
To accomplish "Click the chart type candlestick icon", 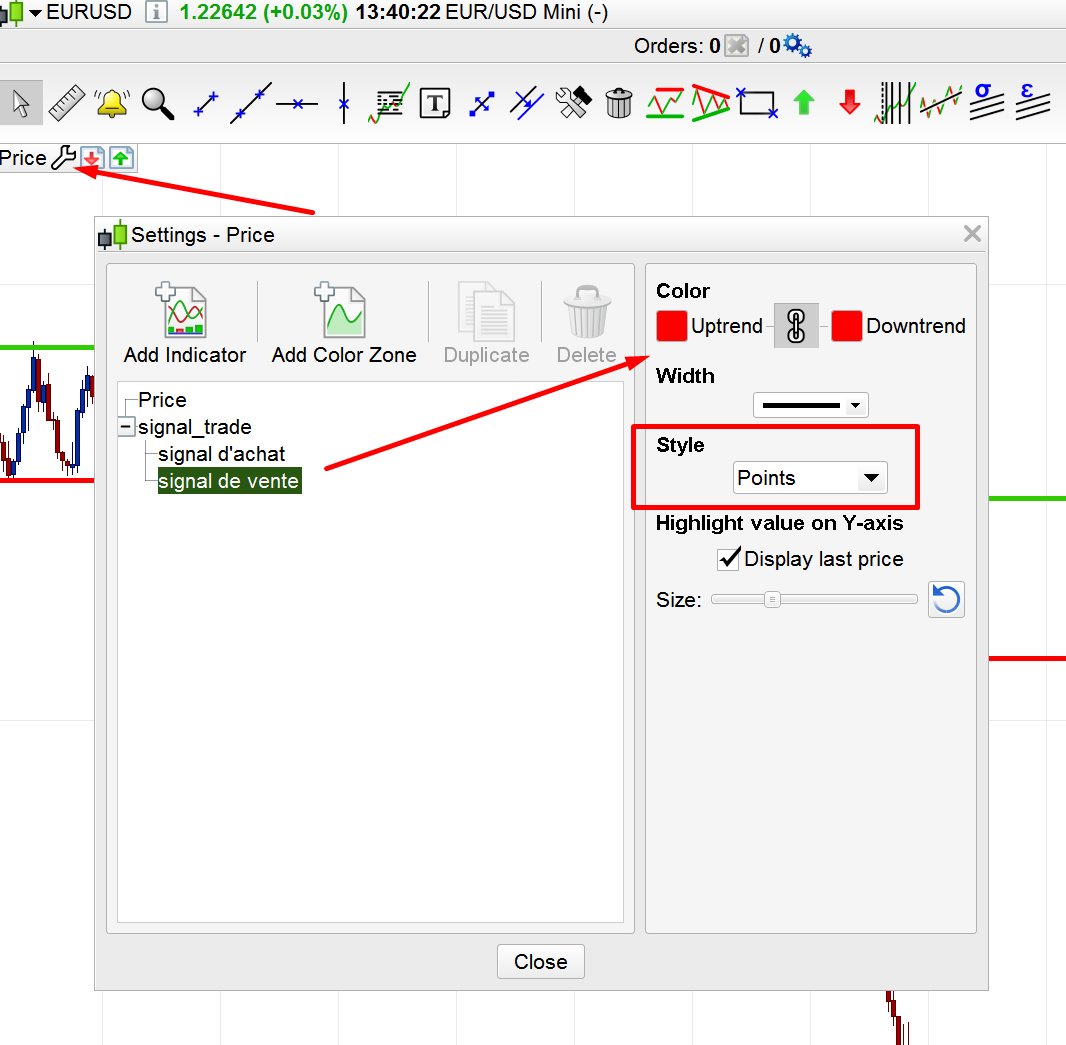I will [13, 13].
